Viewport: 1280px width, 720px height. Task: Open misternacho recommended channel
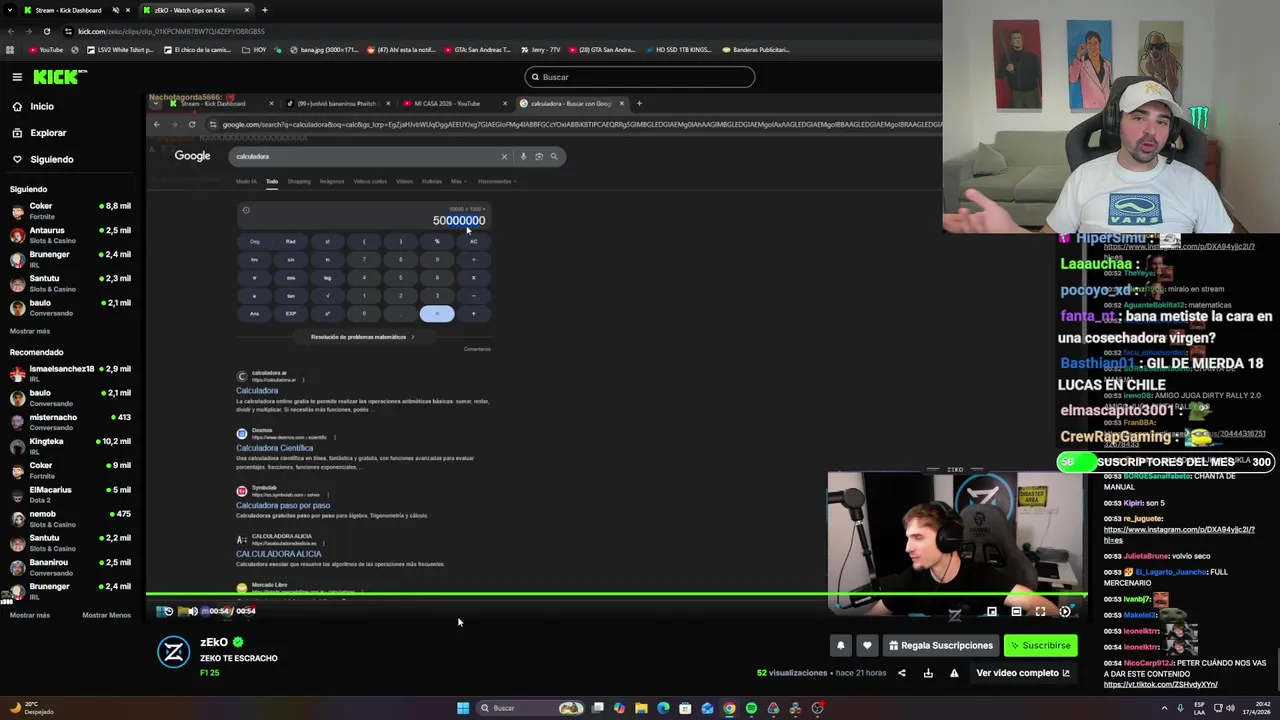click(70, 421)
